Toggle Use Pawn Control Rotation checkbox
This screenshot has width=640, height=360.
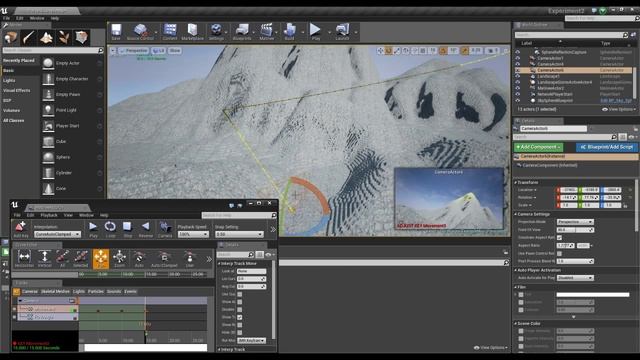559,253
